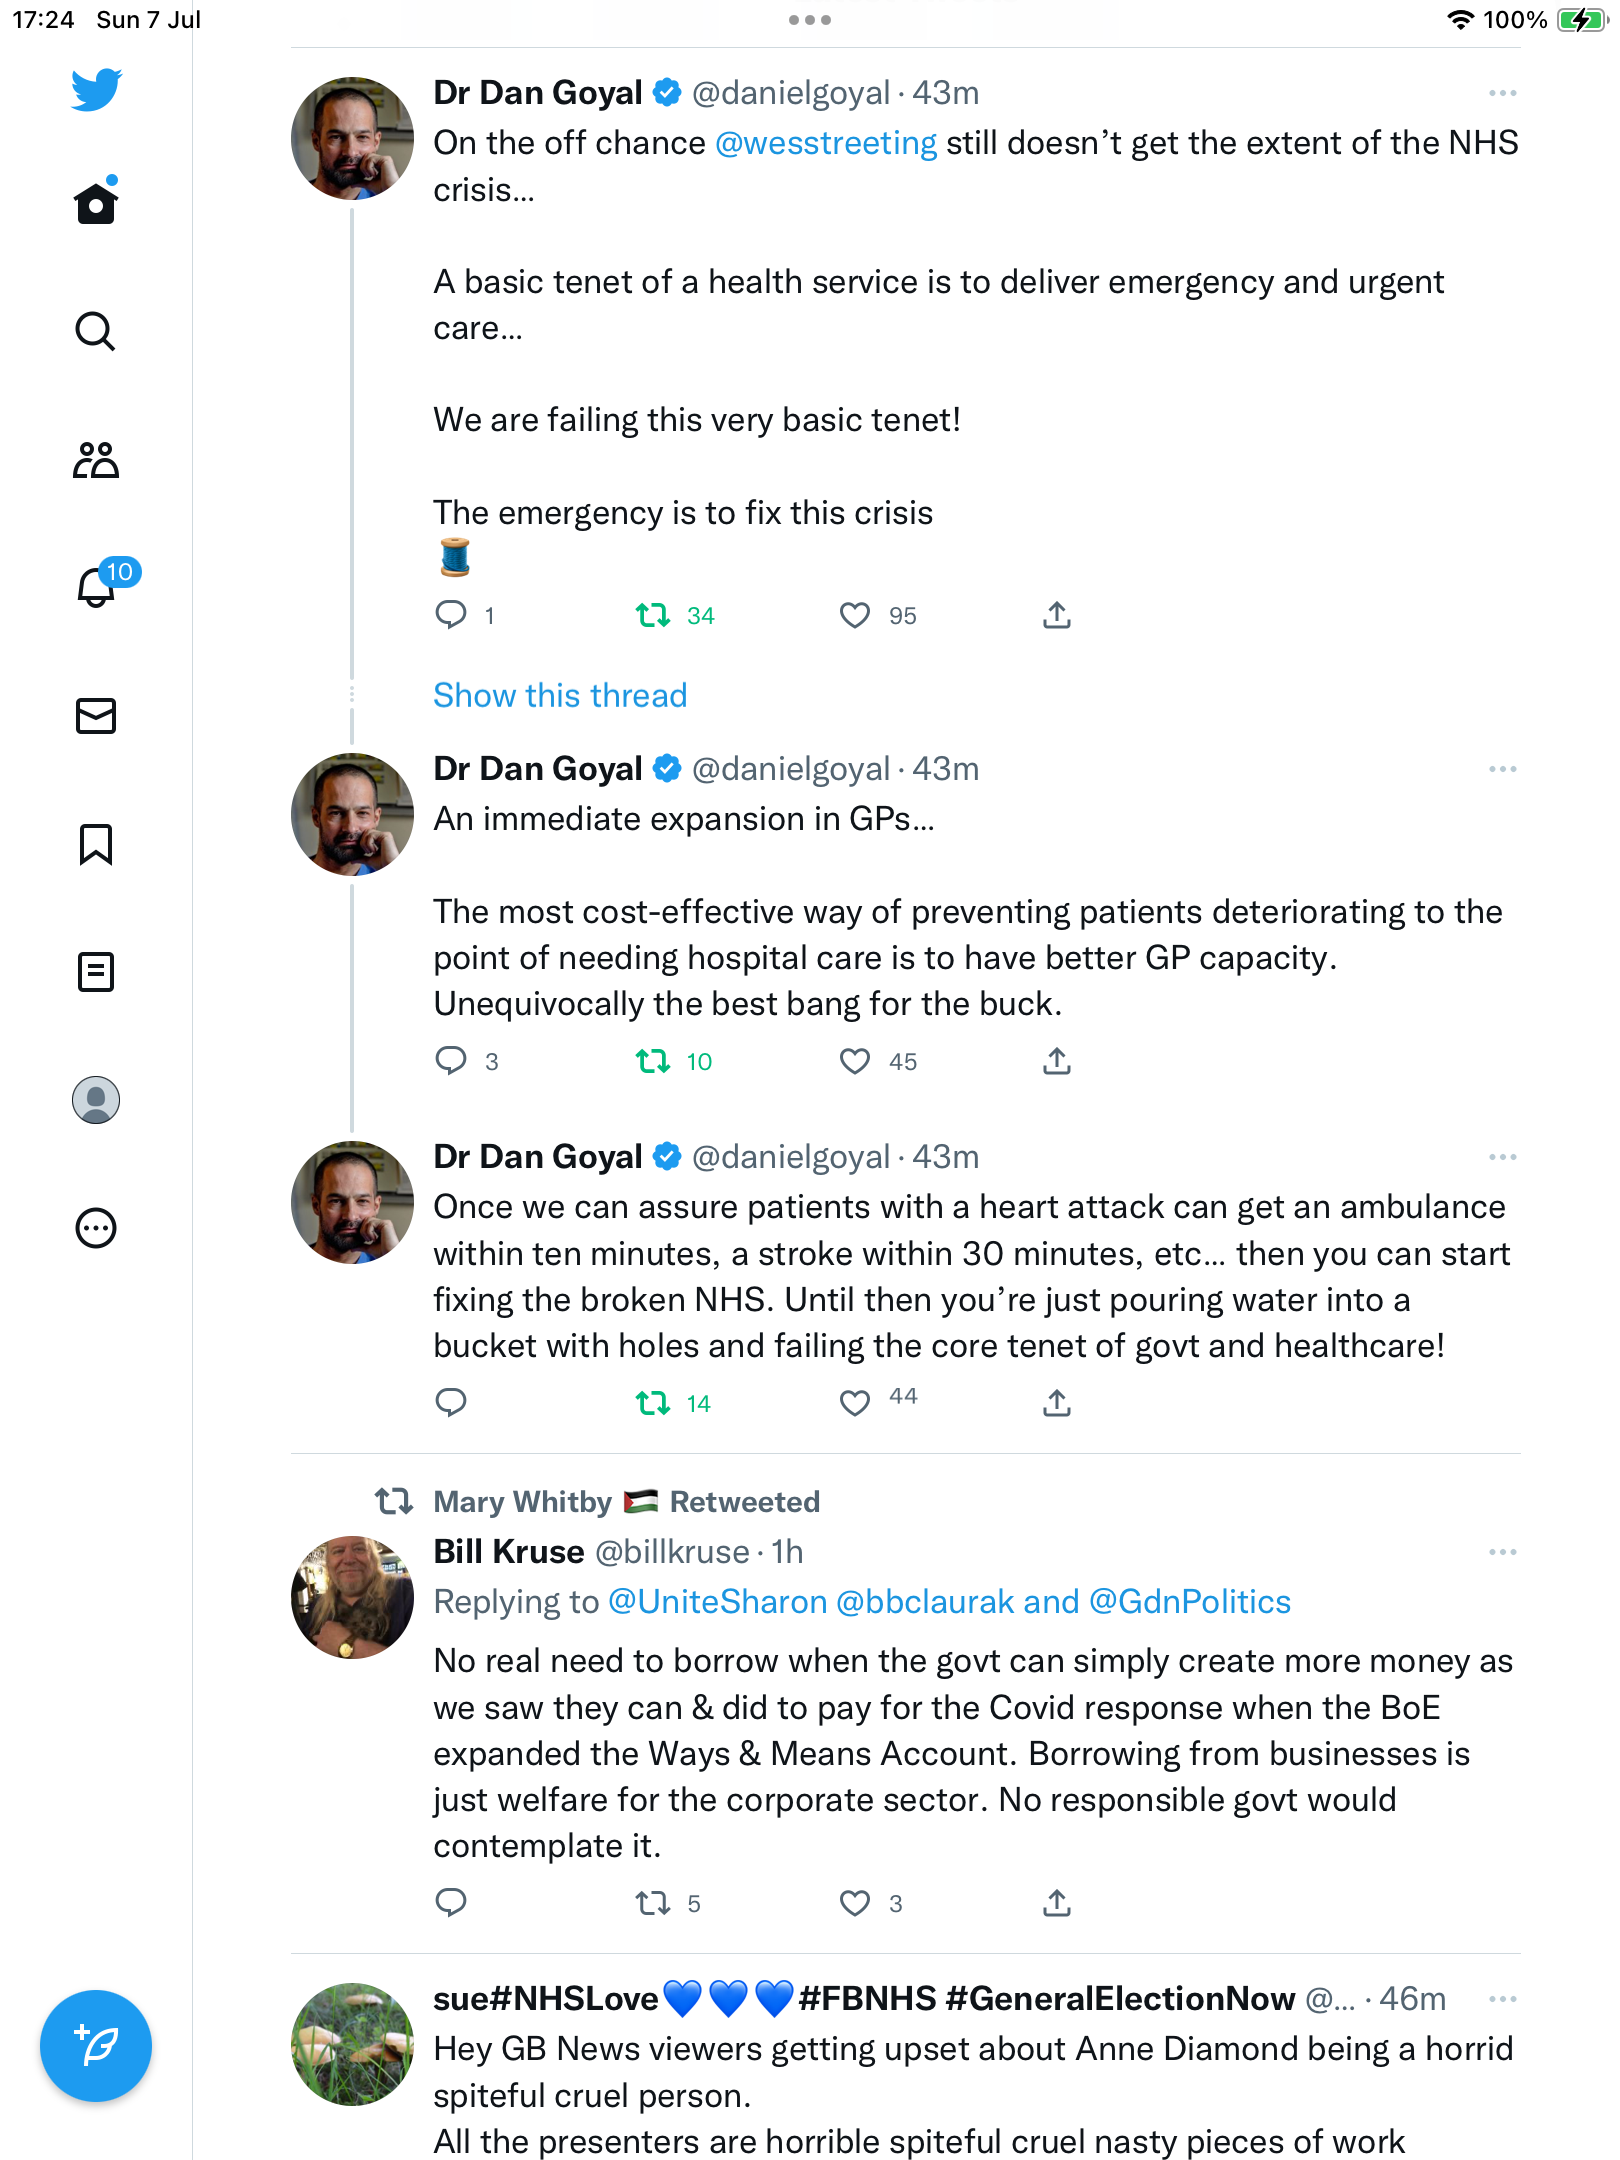Tap the compose new tweet button
Screen dimensions: 1620x2160
pyautogui.click(x=96, y=2046)
